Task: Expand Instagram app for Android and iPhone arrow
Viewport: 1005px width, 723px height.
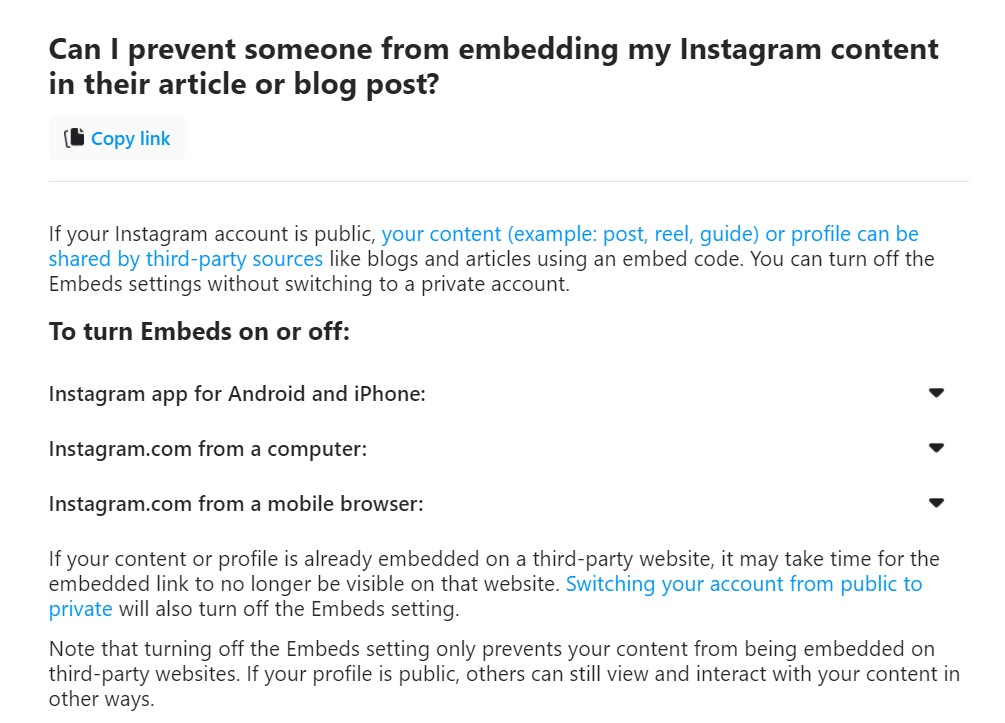Action: pos(936,393)
